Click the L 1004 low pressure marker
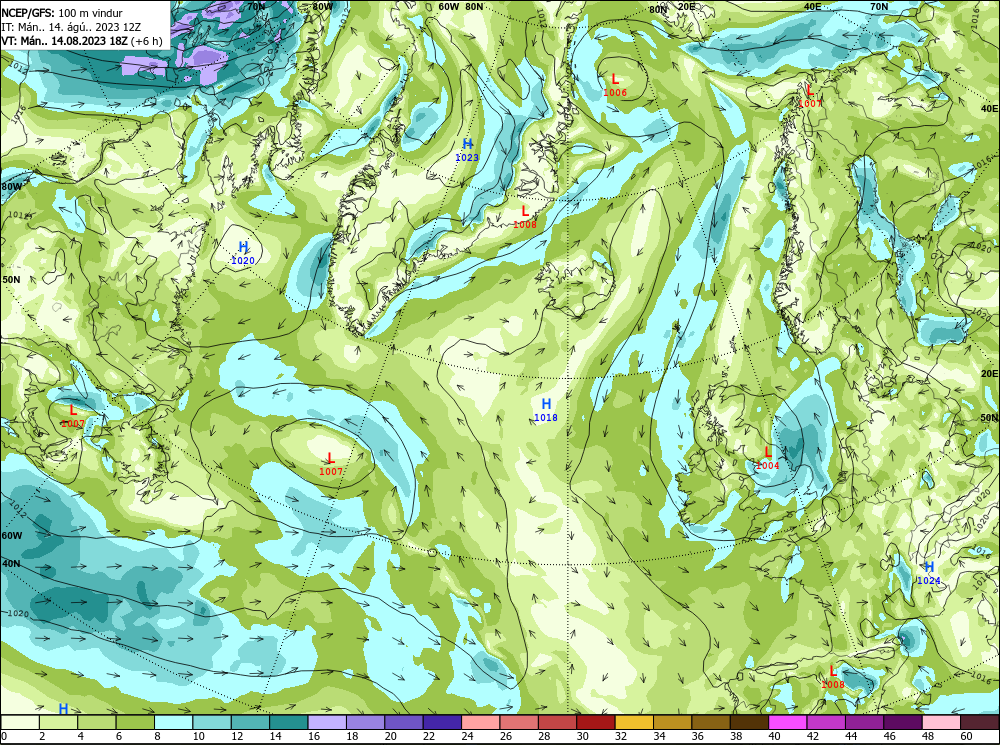Screen dimensions: 1000x745 click(767, 459)
